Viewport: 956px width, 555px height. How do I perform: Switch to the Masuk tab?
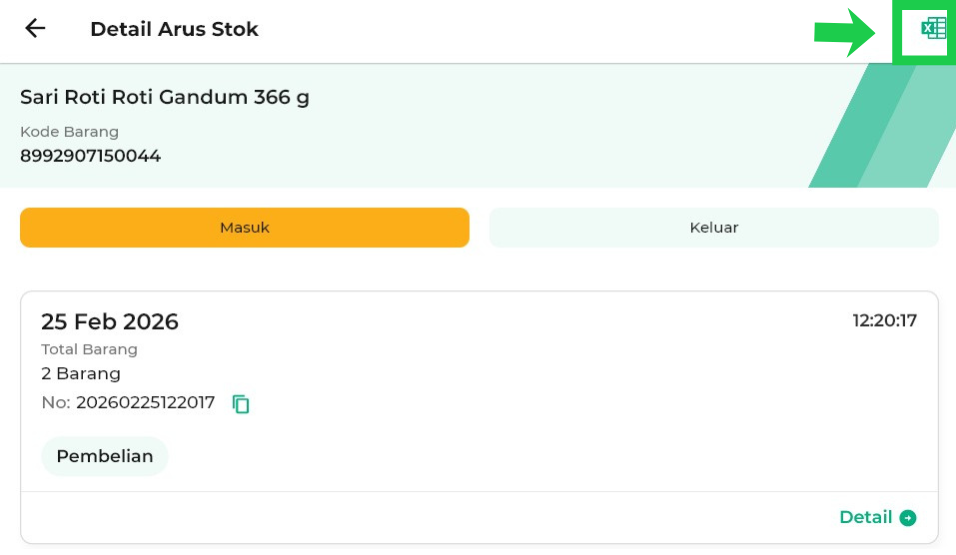[x=244, y=228]
